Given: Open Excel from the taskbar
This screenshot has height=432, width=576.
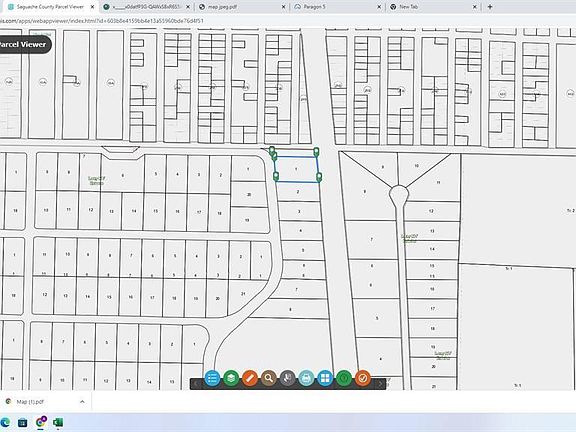Looking at the screenshot, I should click(58, 422).
